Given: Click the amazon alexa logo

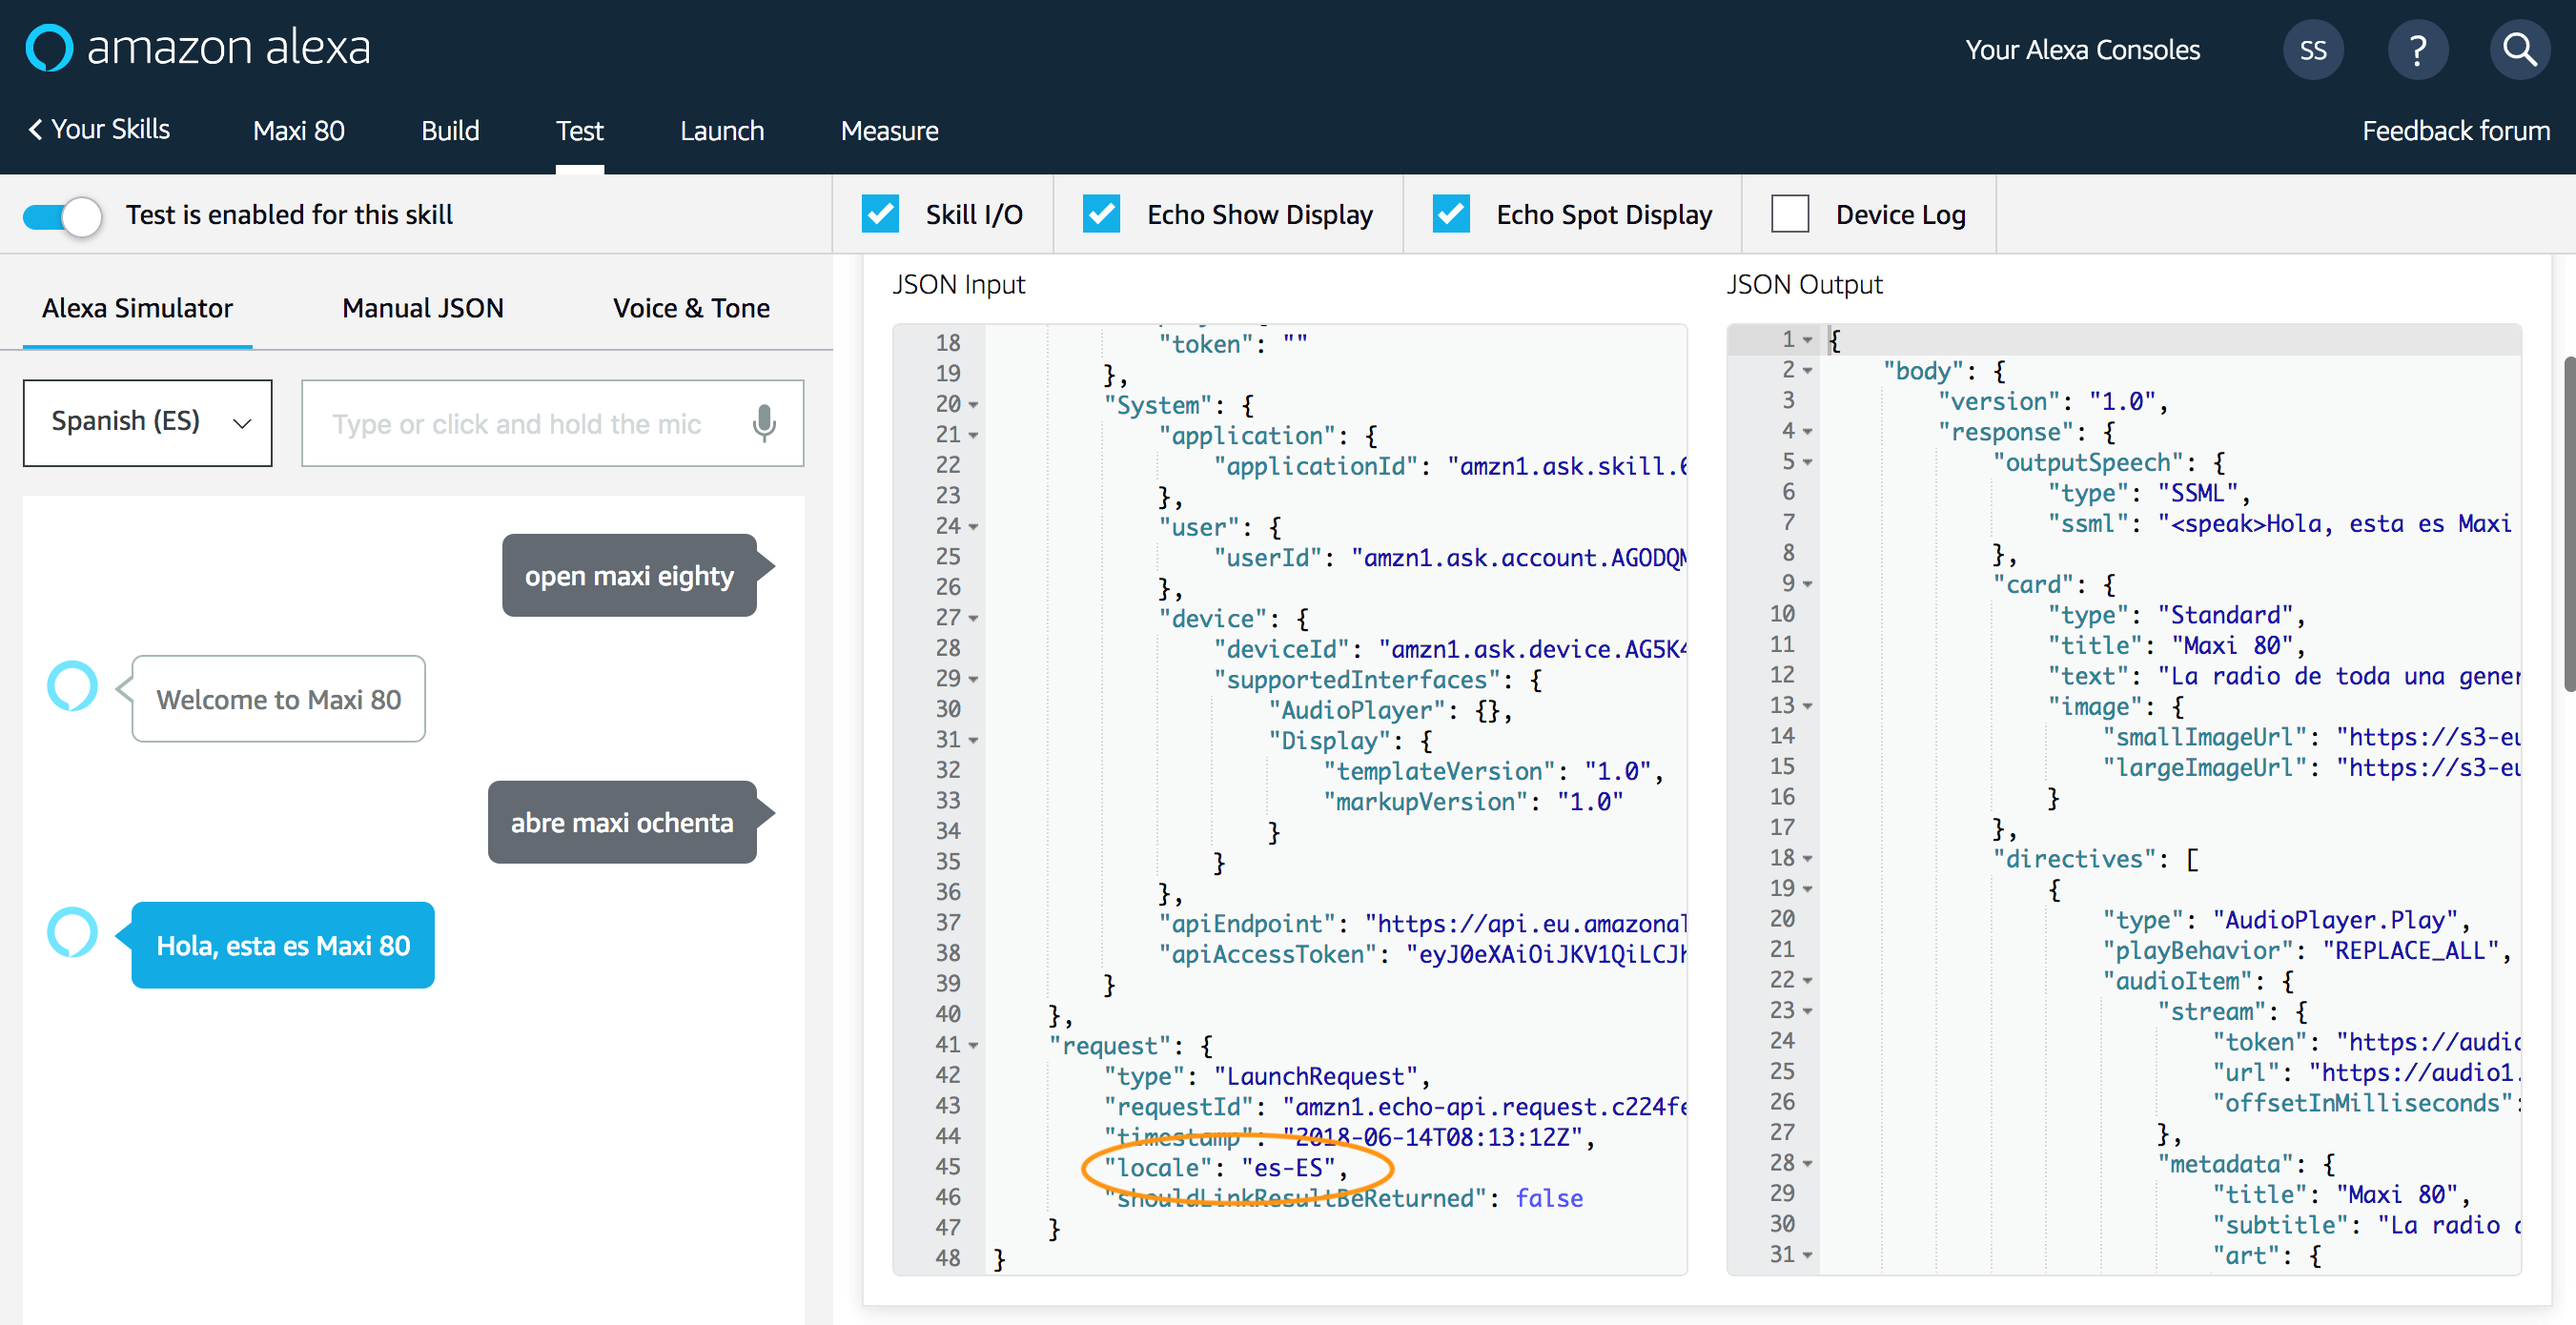Looking at the screenshot, I should click(x=196, y=47).
